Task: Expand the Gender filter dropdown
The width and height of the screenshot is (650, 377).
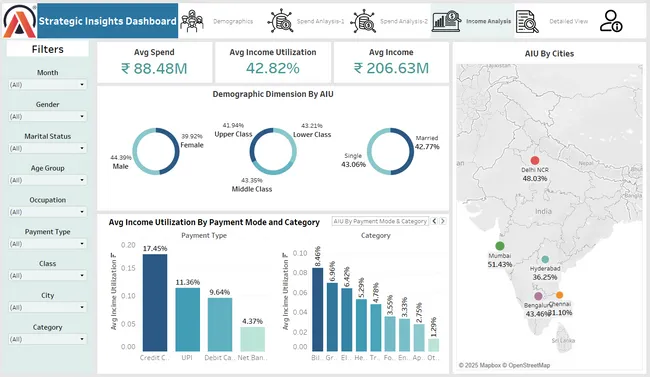Action: [x=48, y=117]
